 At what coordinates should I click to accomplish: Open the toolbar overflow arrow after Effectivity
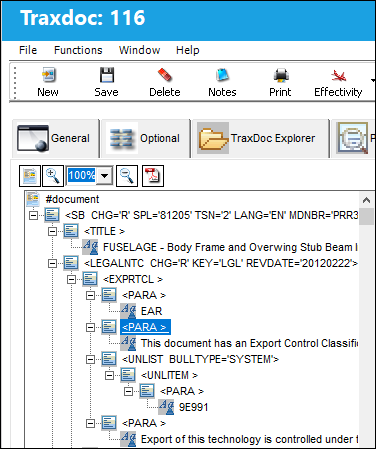tap(373, 80)
